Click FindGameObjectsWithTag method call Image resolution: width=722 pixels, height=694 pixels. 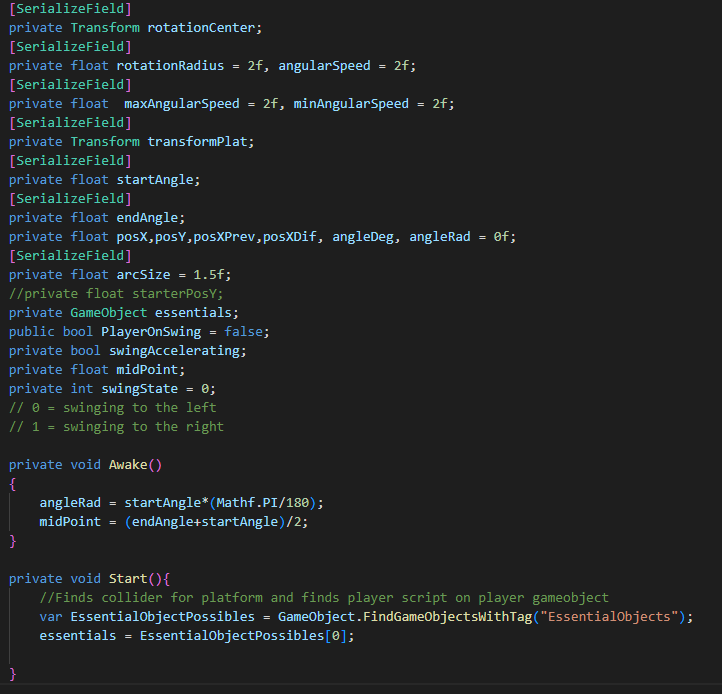point(448,617)
